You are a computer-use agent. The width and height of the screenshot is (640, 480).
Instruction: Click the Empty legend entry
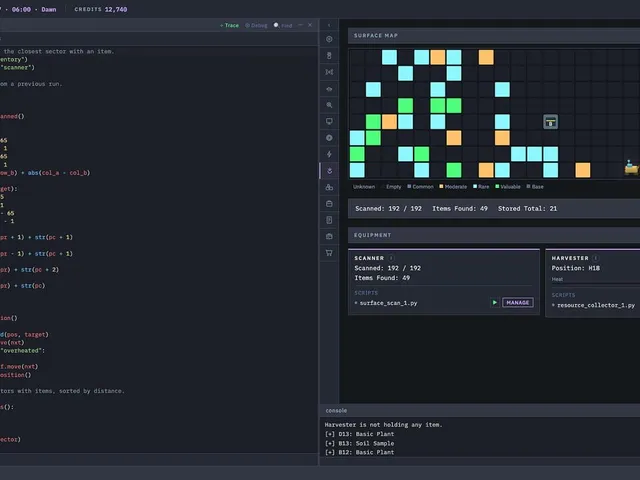click(391, 187)
